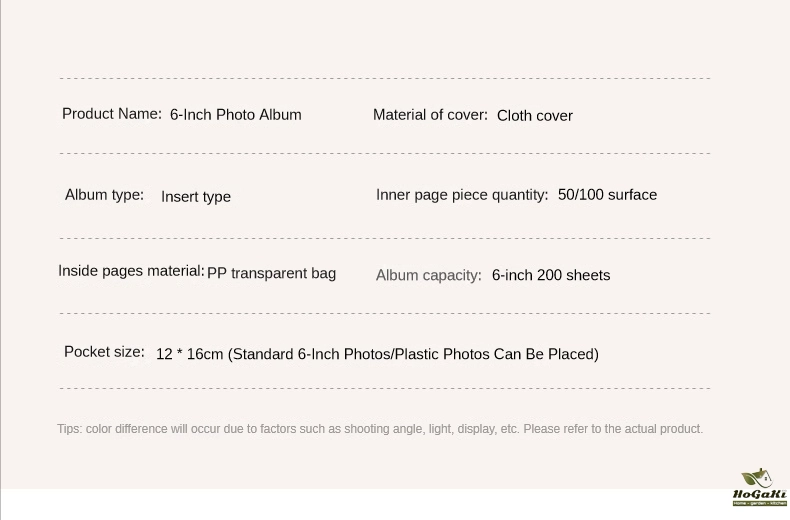Screen dimensions: 790x520
Task: Click the "Album capacity:" label
Action: tap(429, 275)
